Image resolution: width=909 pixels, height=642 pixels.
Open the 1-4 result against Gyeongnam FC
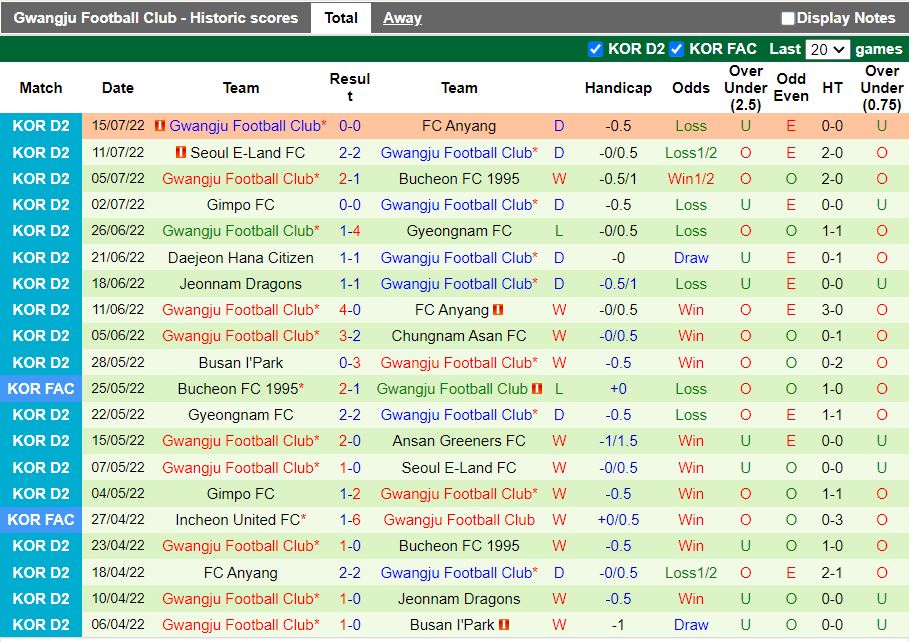coord(350,231)
